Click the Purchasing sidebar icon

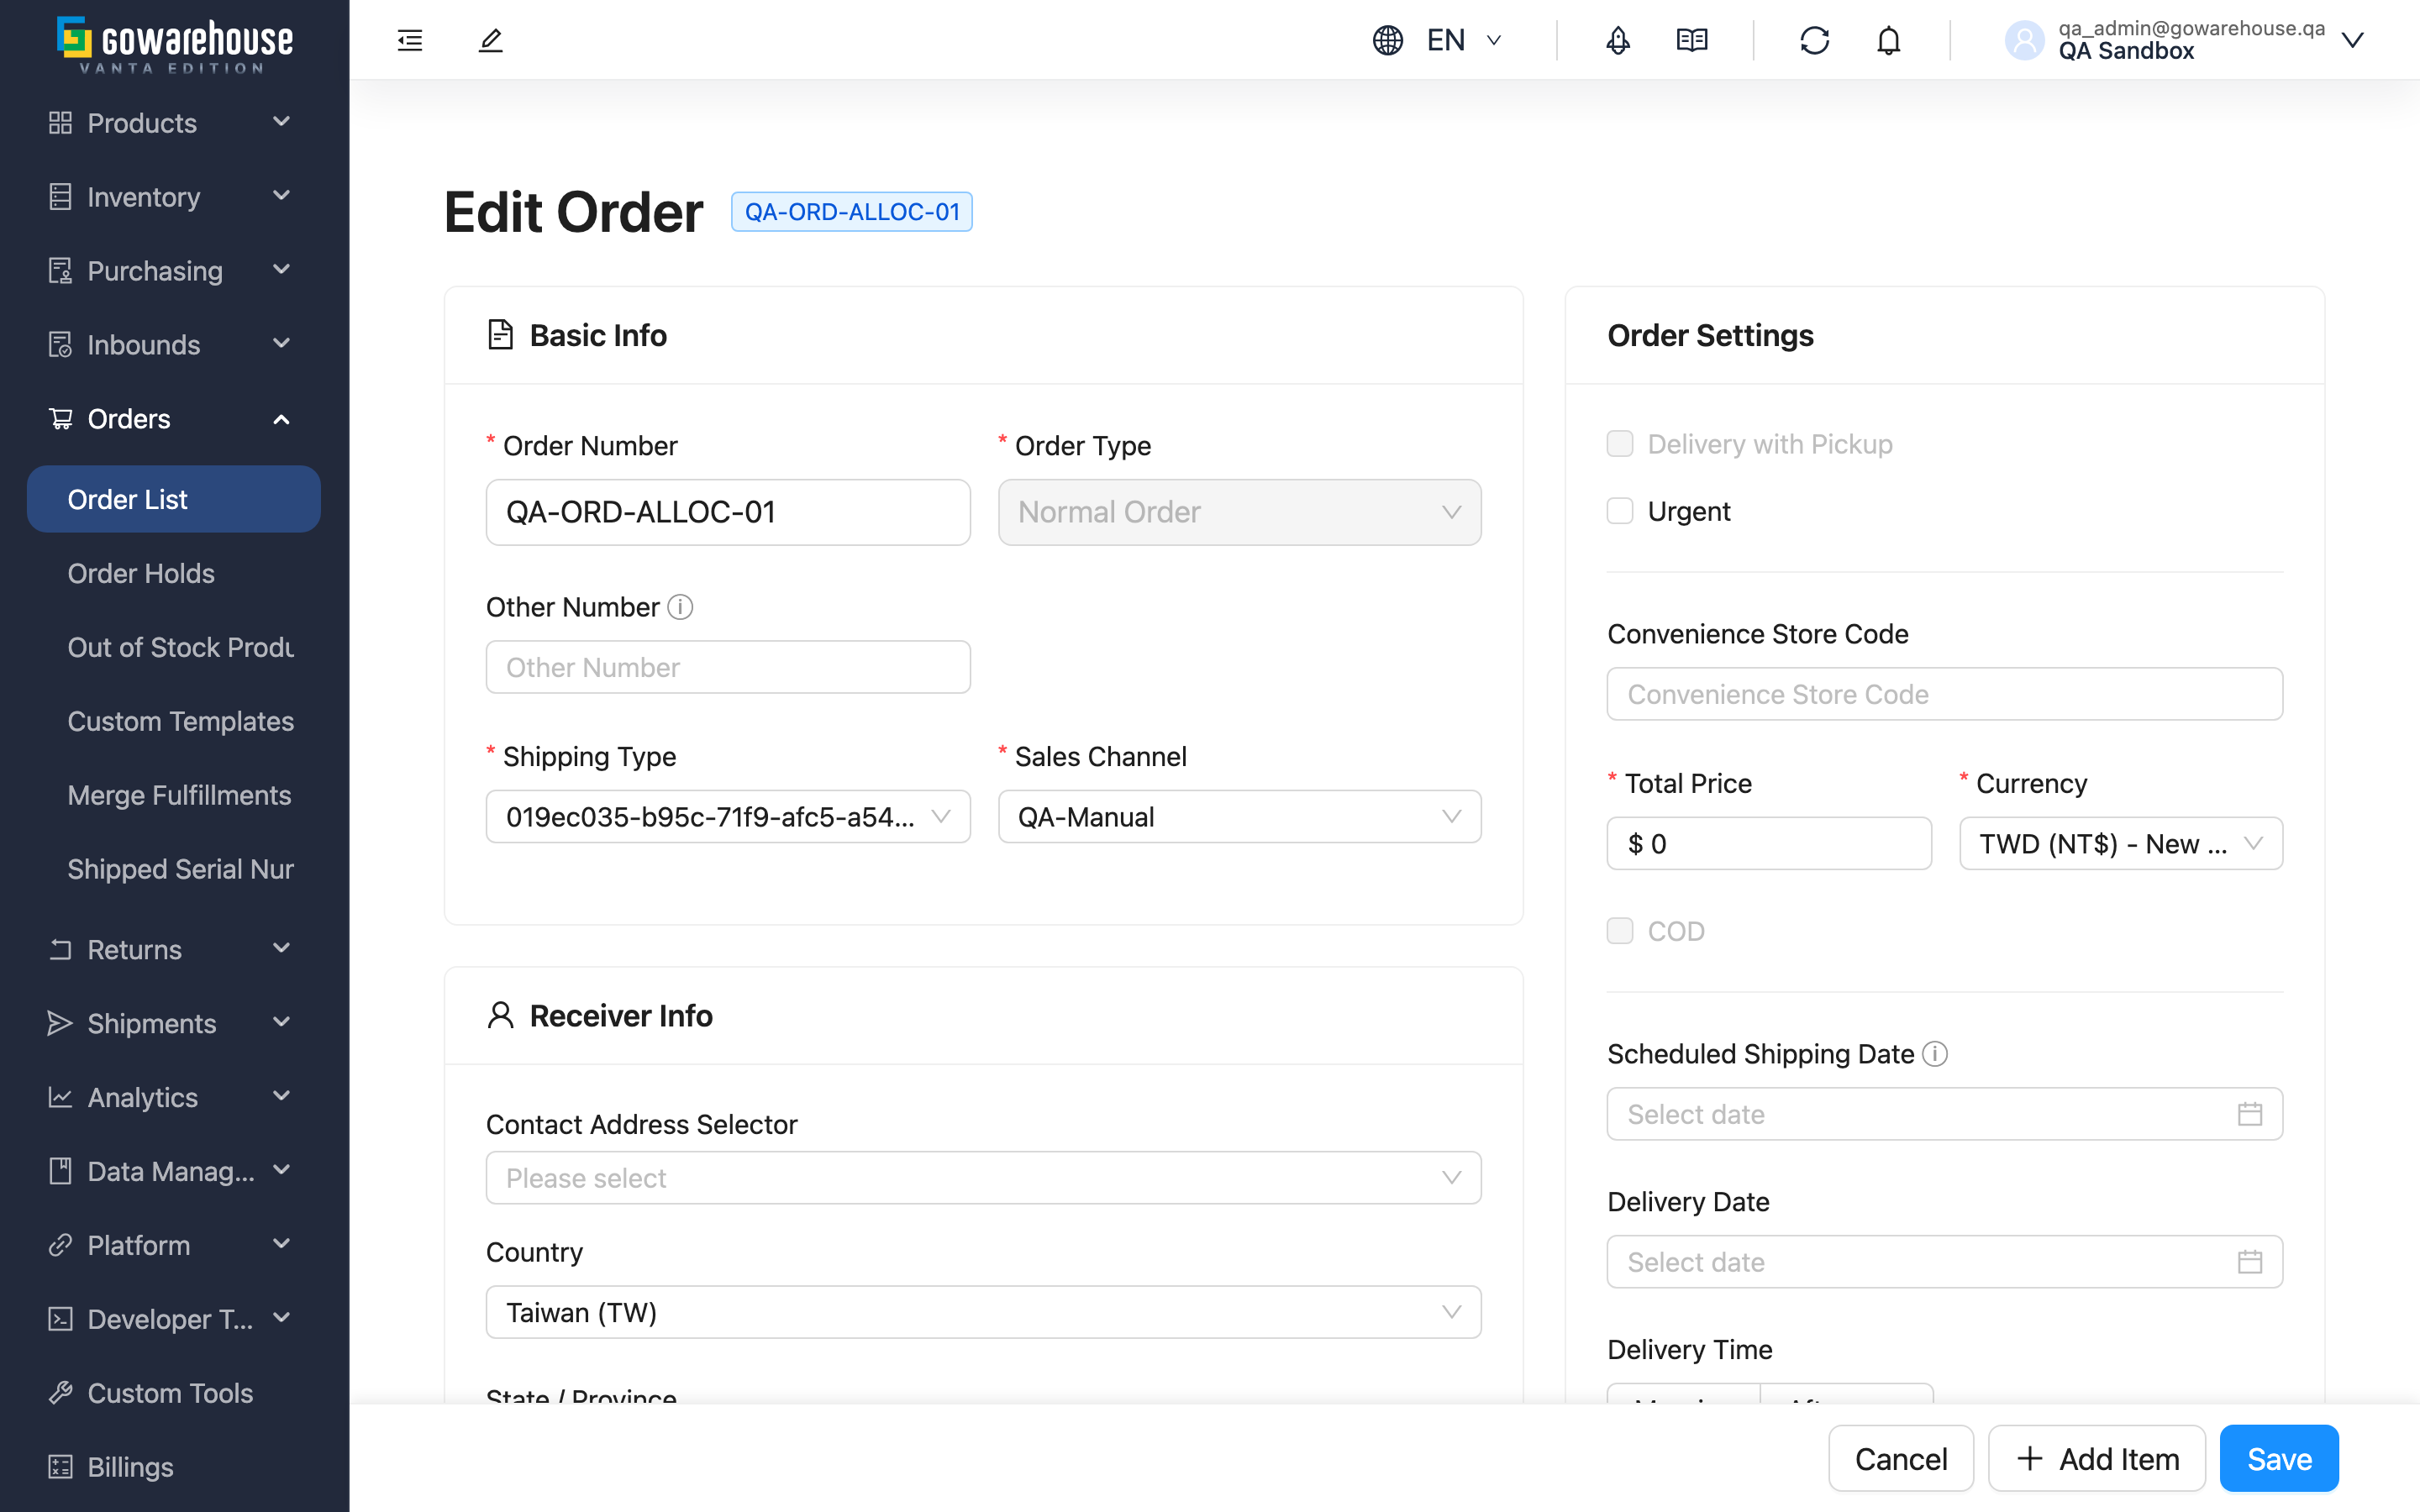60,271
